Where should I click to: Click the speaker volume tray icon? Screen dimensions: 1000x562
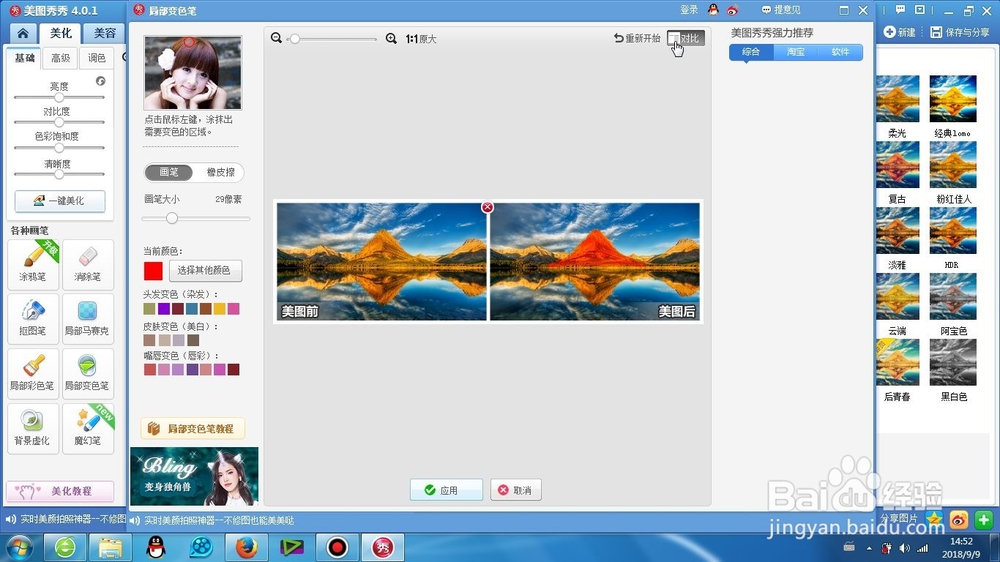pyautogui.click(x=904, y=548)
